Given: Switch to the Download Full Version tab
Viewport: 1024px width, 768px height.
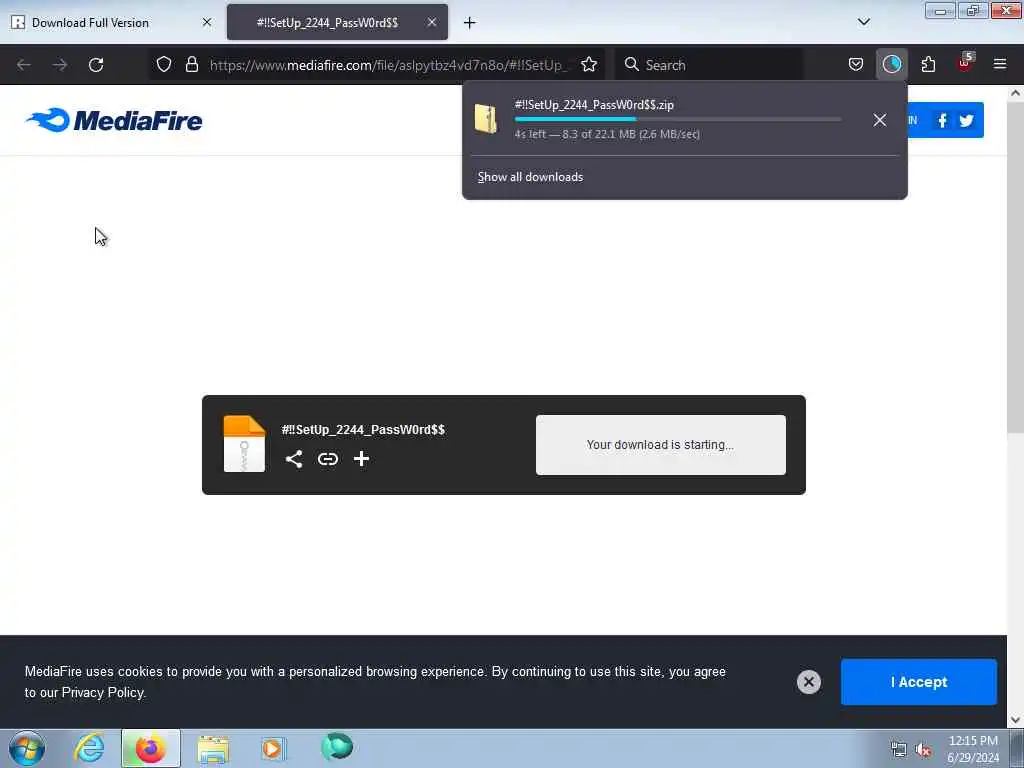Looking at the screenshot, I should click(x=111, y=23).
